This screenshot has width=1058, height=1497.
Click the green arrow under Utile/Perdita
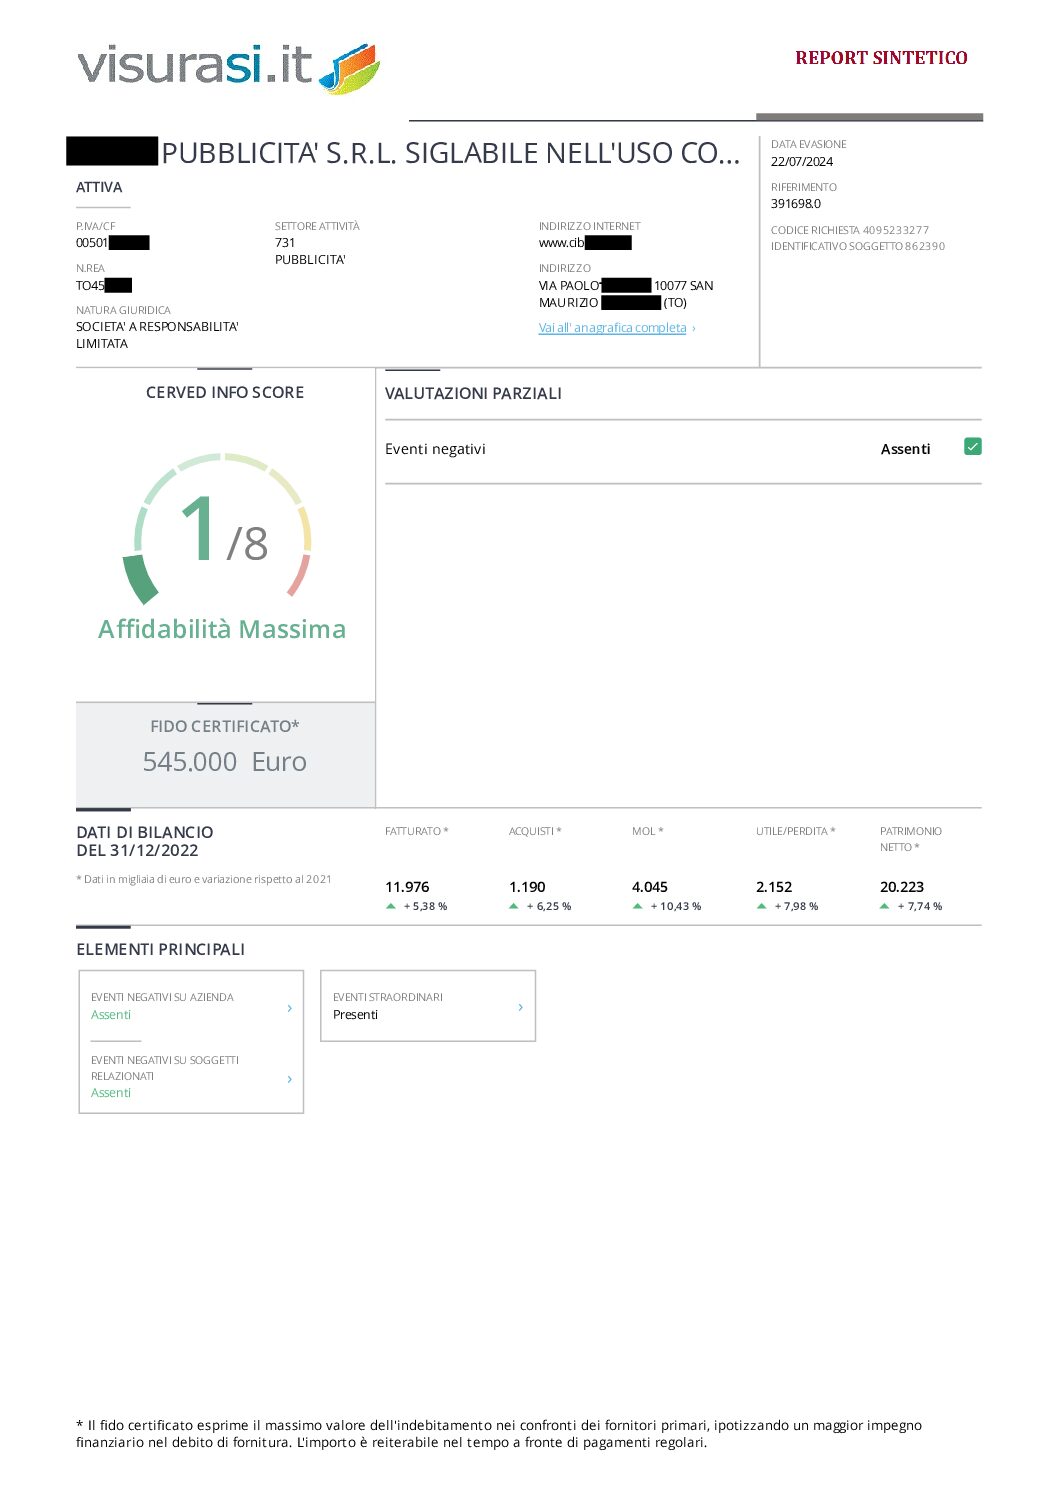click(762, 906)
